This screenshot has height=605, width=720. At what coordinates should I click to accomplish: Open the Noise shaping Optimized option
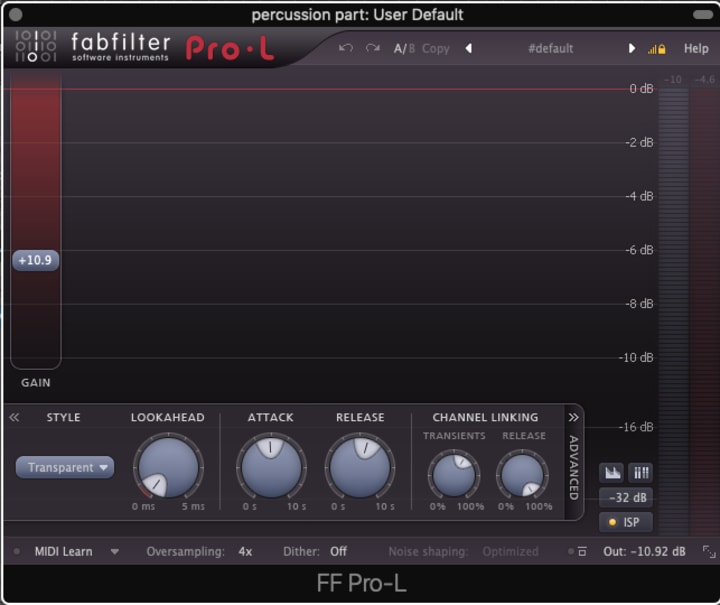coord(510,551)
